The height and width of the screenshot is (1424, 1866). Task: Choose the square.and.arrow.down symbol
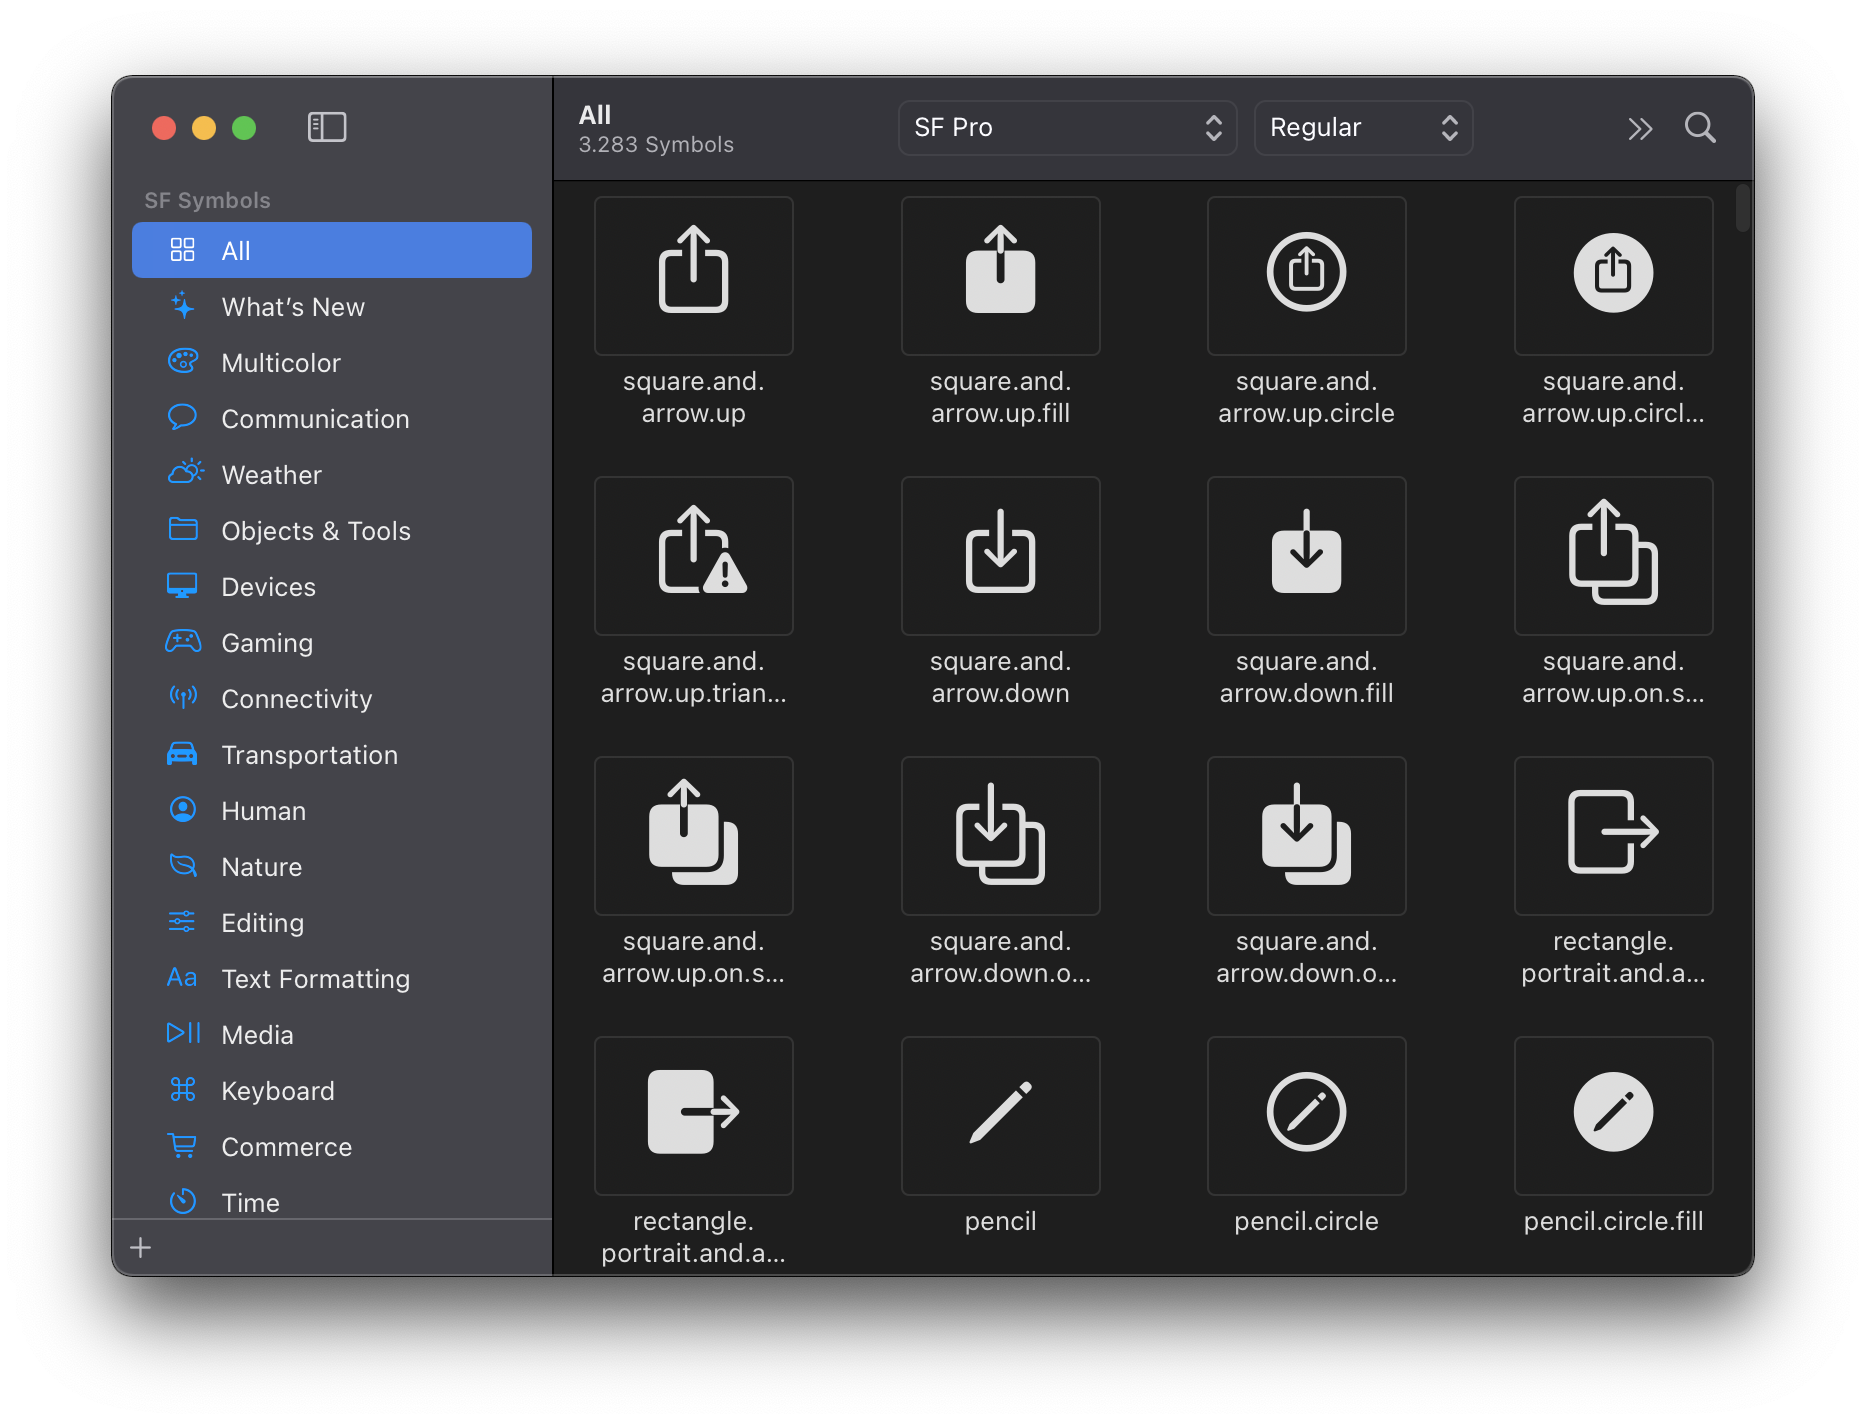pos(1000,556)
